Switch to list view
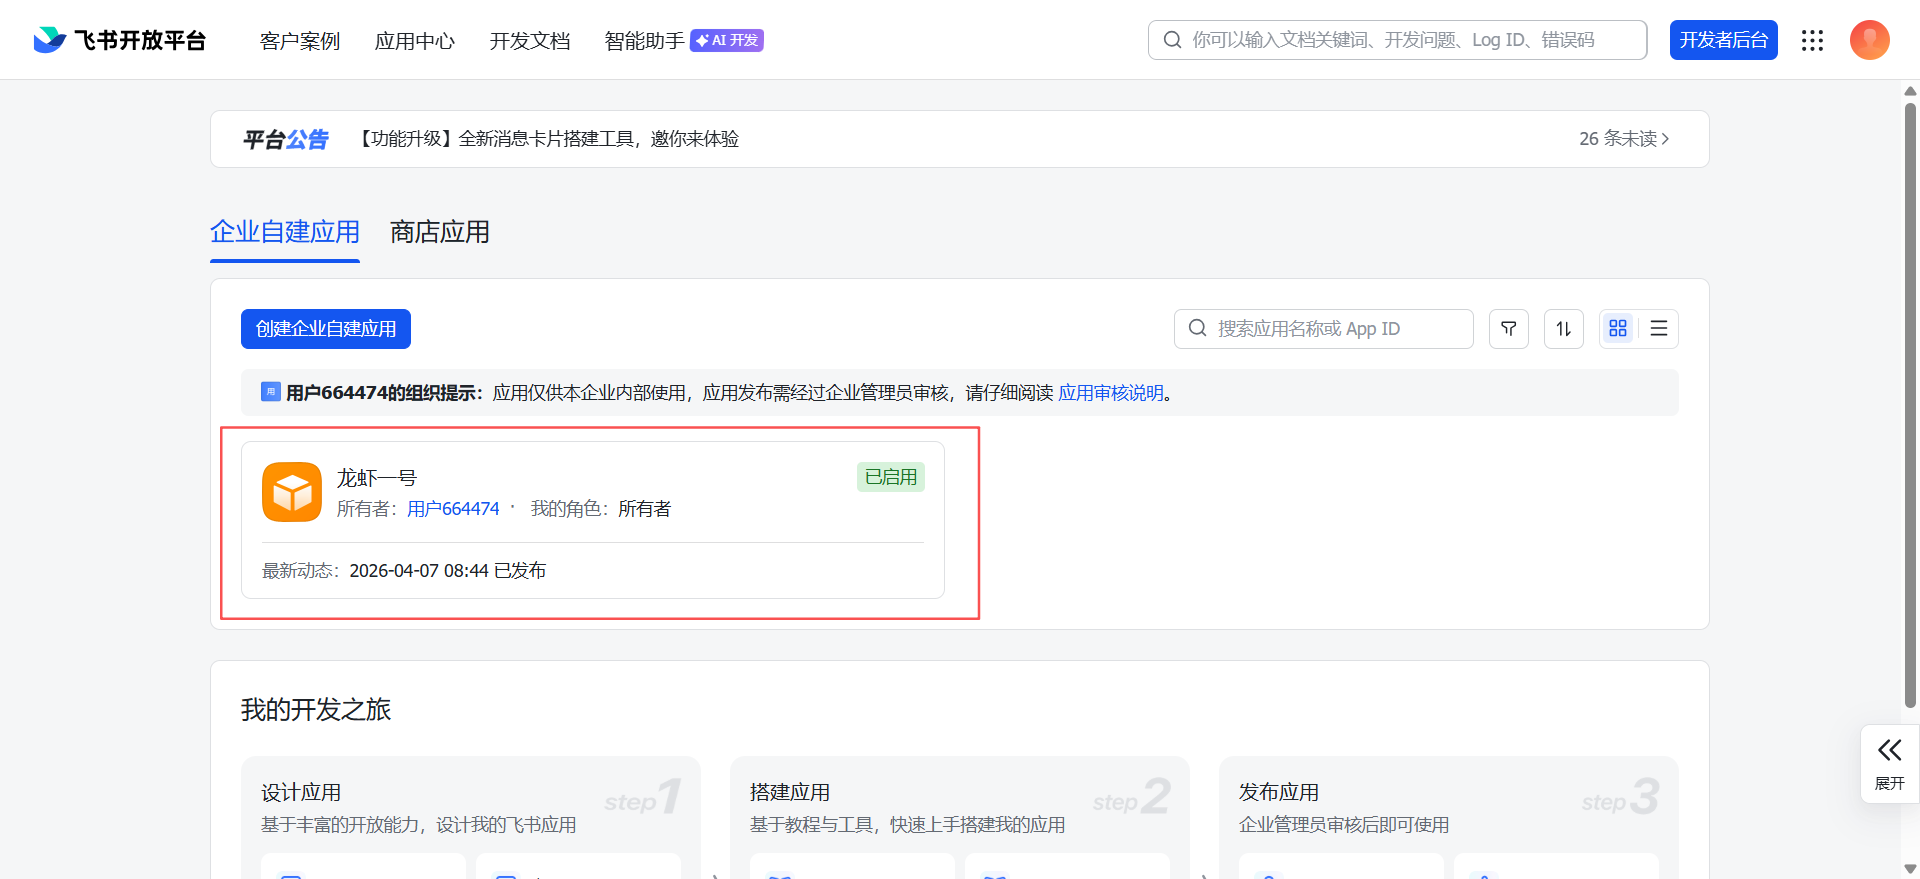The image size is (1920, 879). 1658,329
